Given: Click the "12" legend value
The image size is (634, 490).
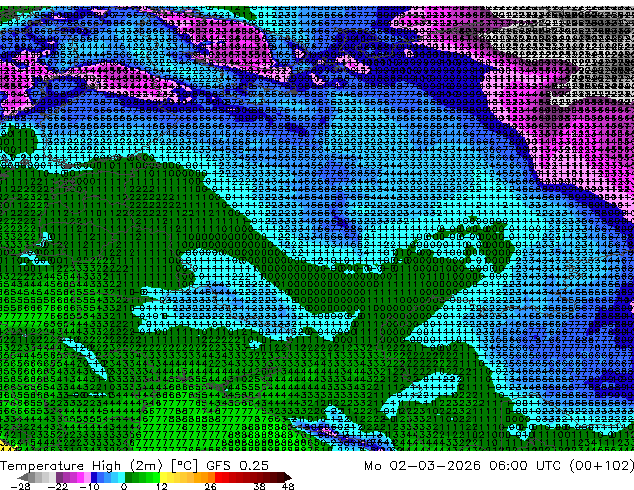Looking at the screenshot, I should click(x=162, y=486).
